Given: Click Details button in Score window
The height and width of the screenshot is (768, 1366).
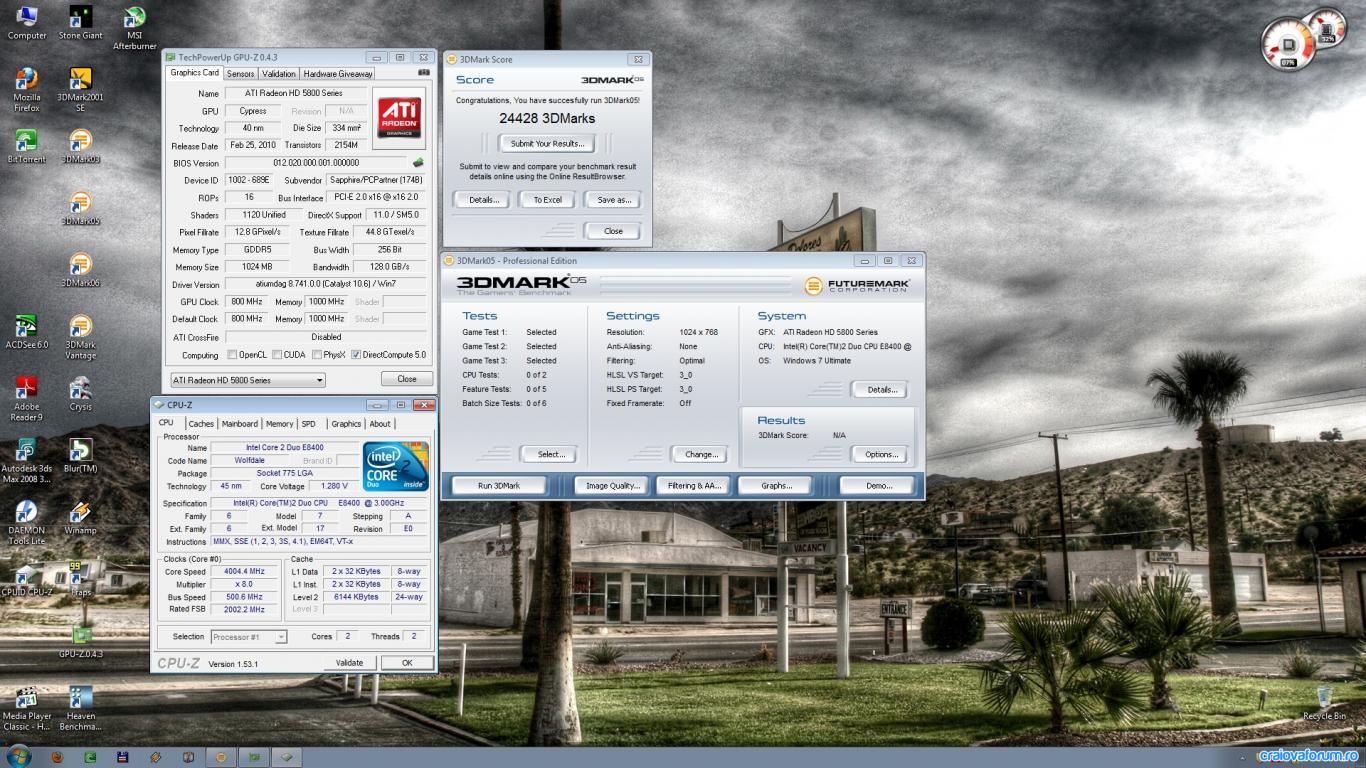Looking at the screenshot, I should pos(484,200).
